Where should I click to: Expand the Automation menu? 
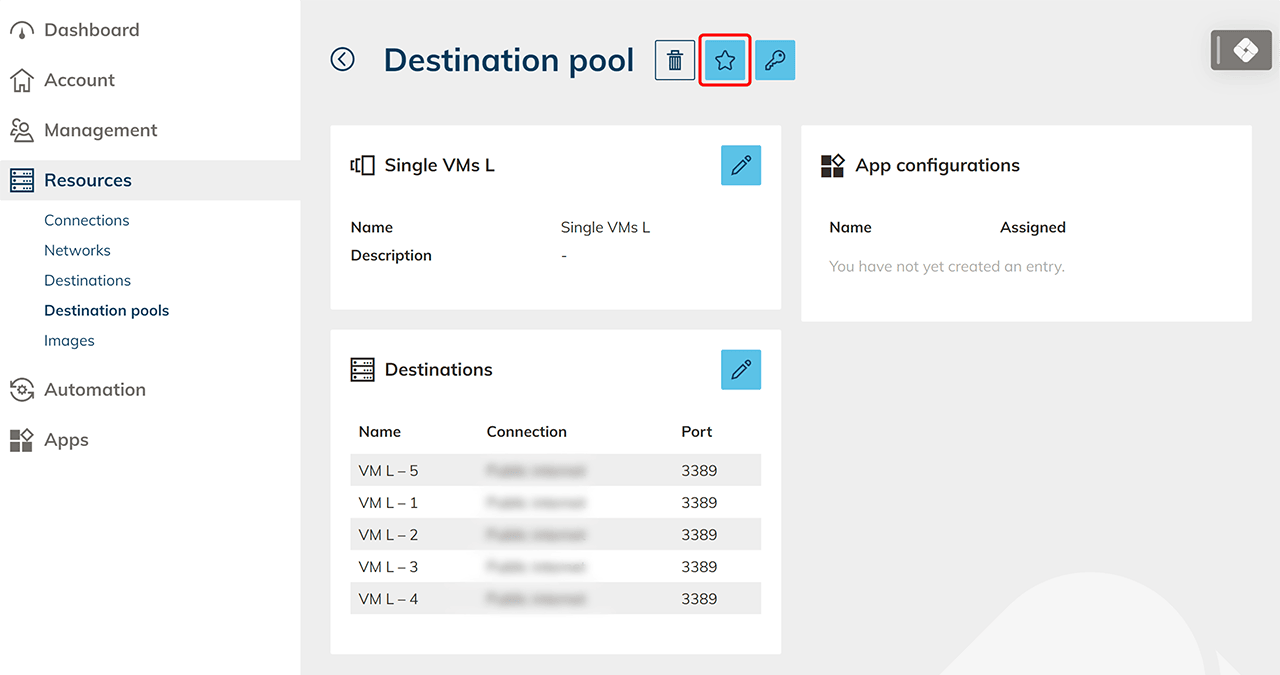95,390
